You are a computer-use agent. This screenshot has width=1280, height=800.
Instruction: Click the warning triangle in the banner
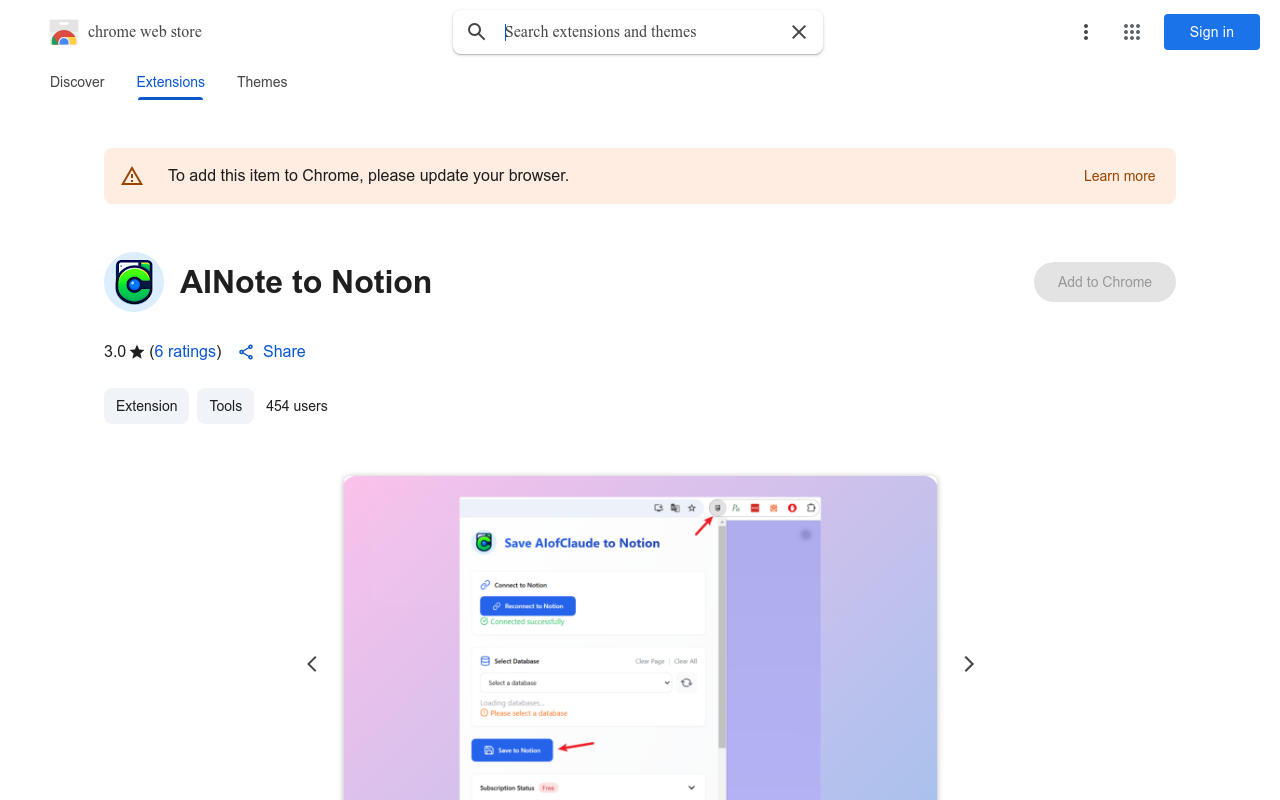(x=132, y=175)
